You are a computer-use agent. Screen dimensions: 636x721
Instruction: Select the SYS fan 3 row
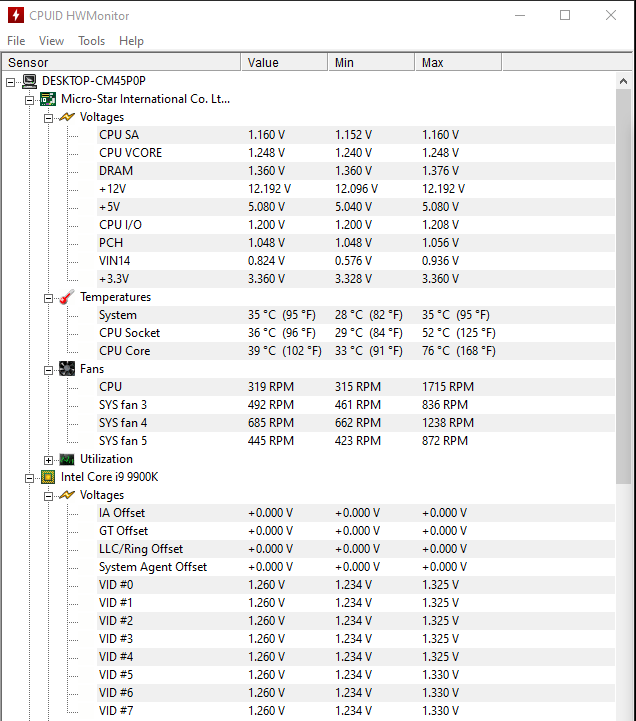coord(355,405)
